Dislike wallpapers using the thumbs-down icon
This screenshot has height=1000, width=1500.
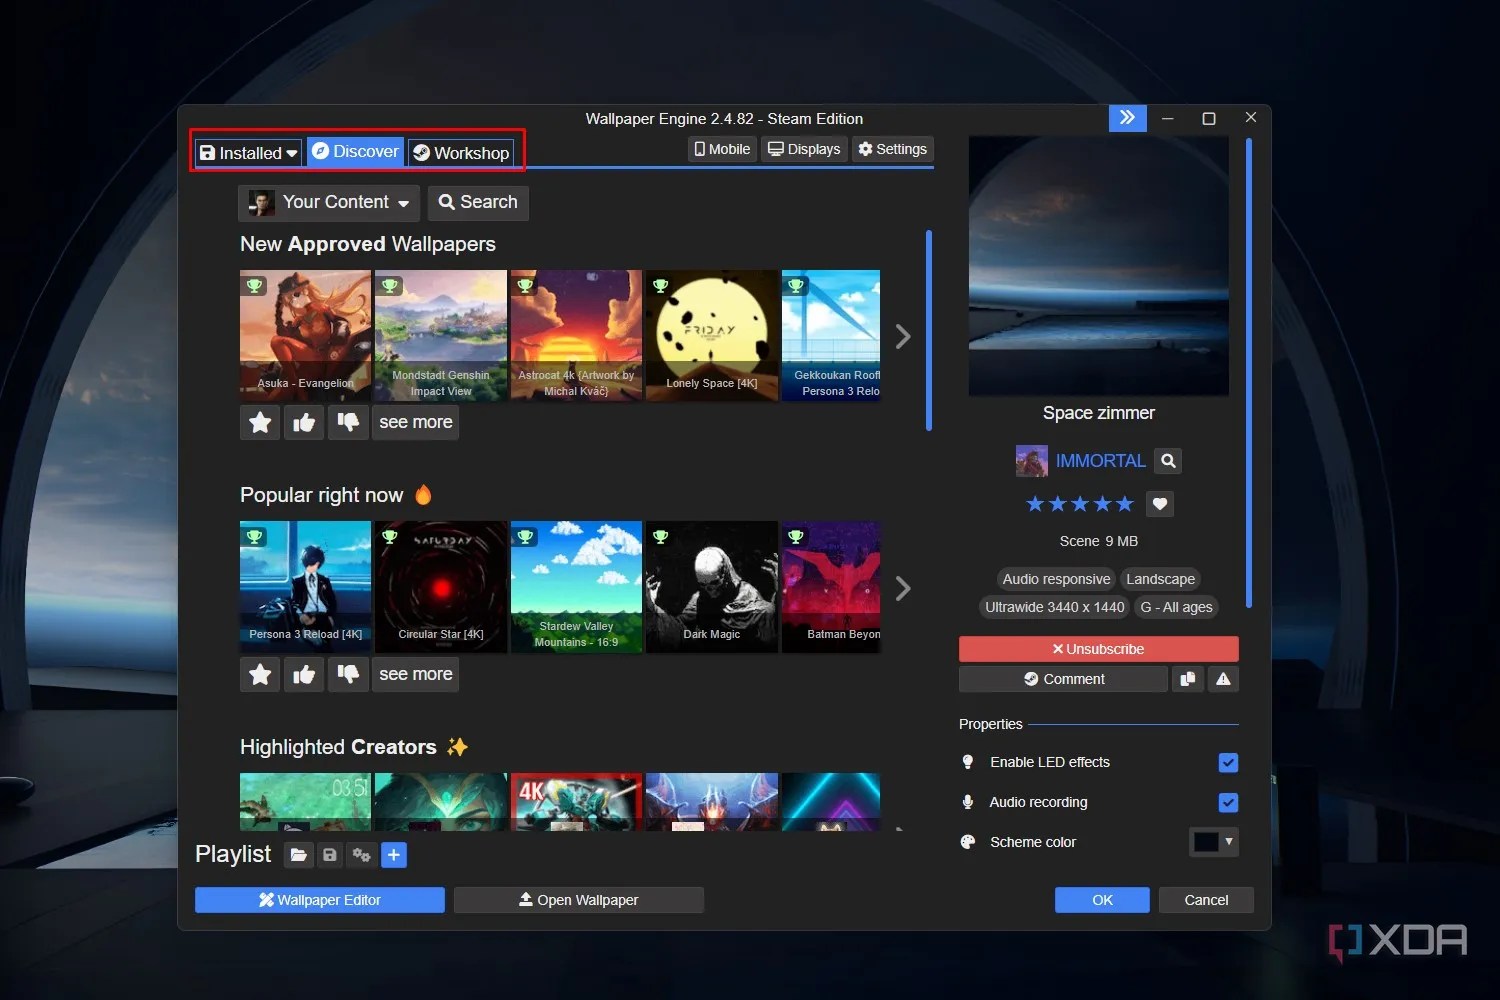348,422
